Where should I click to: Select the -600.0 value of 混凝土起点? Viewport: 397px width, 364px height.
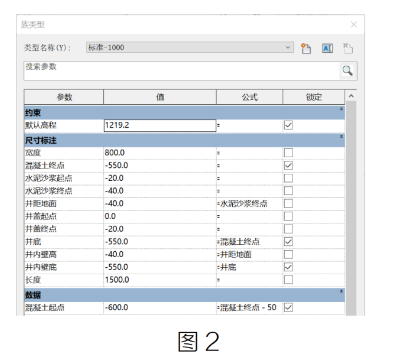[160, 307]
